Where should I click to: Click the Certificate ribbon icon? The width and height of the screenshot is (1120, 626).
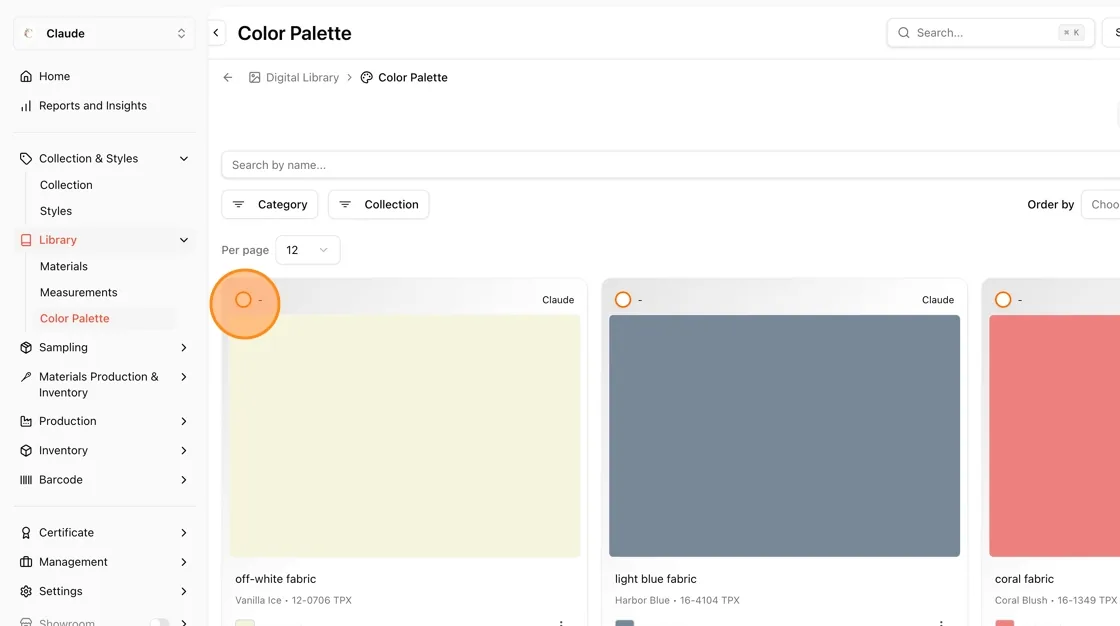coord(26,533)
